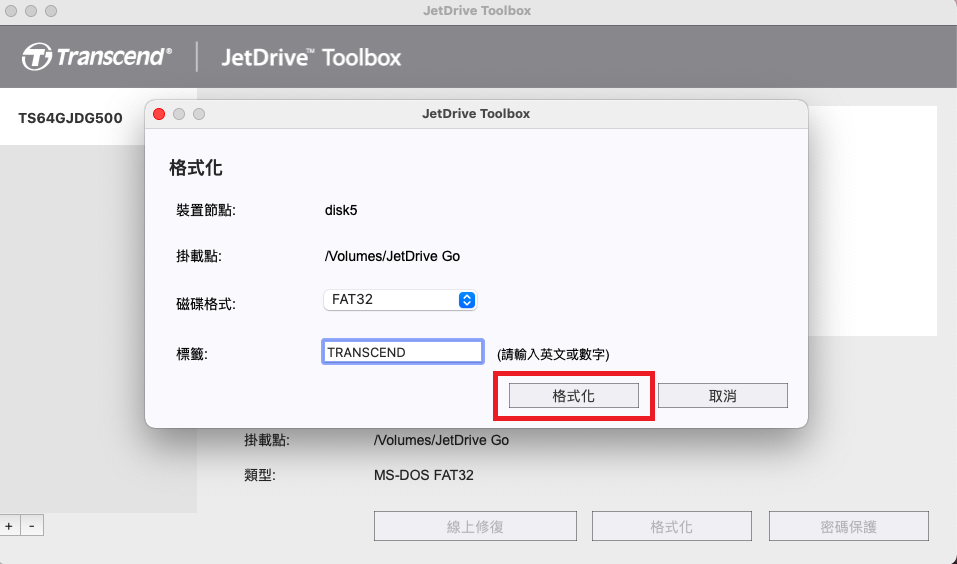The width and height of the screenshot is (957, 564).
Task: Click the 線上修復 button in main window
Action: 475,526
